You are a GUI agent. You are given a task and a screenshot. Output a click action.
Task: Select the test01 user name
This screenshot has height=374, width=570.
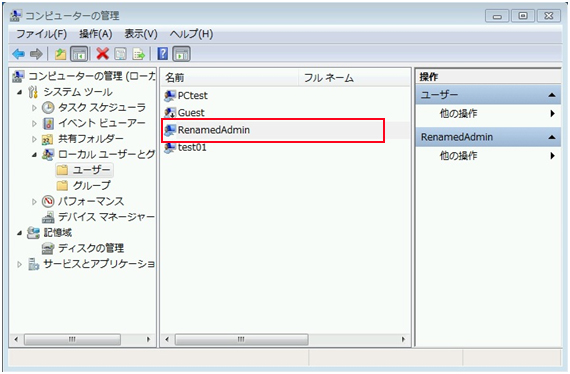pyautogui.click(x=192, y=147)
